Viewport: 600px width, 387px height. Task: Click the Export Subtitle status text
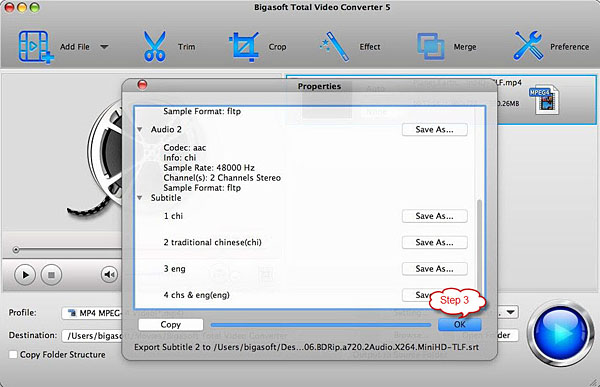tap(306, 347)
